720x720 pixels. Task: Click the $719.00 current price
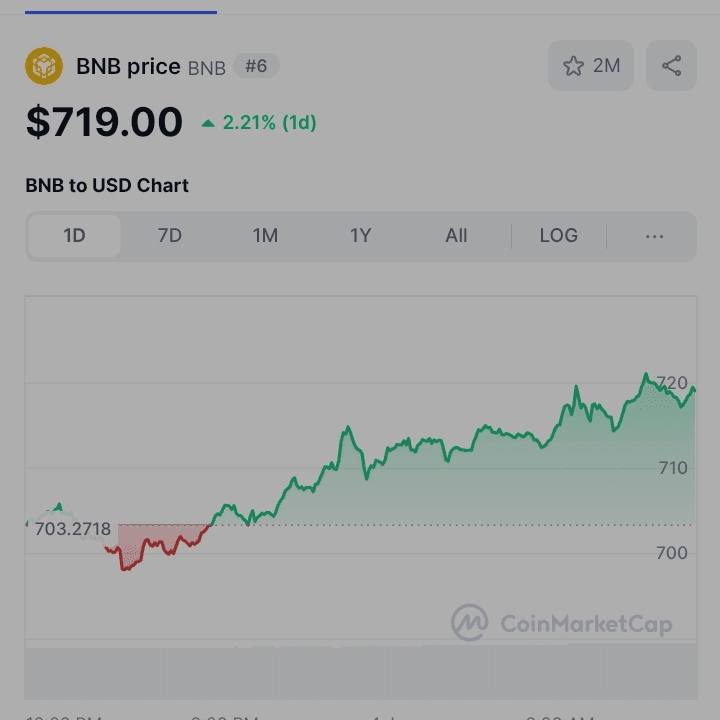coord(104,122)
